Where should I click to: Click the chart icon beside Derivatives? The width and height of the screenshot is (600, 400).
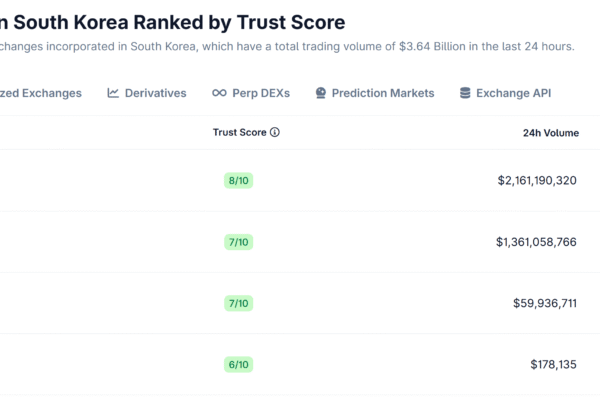(x=114, y=93)
